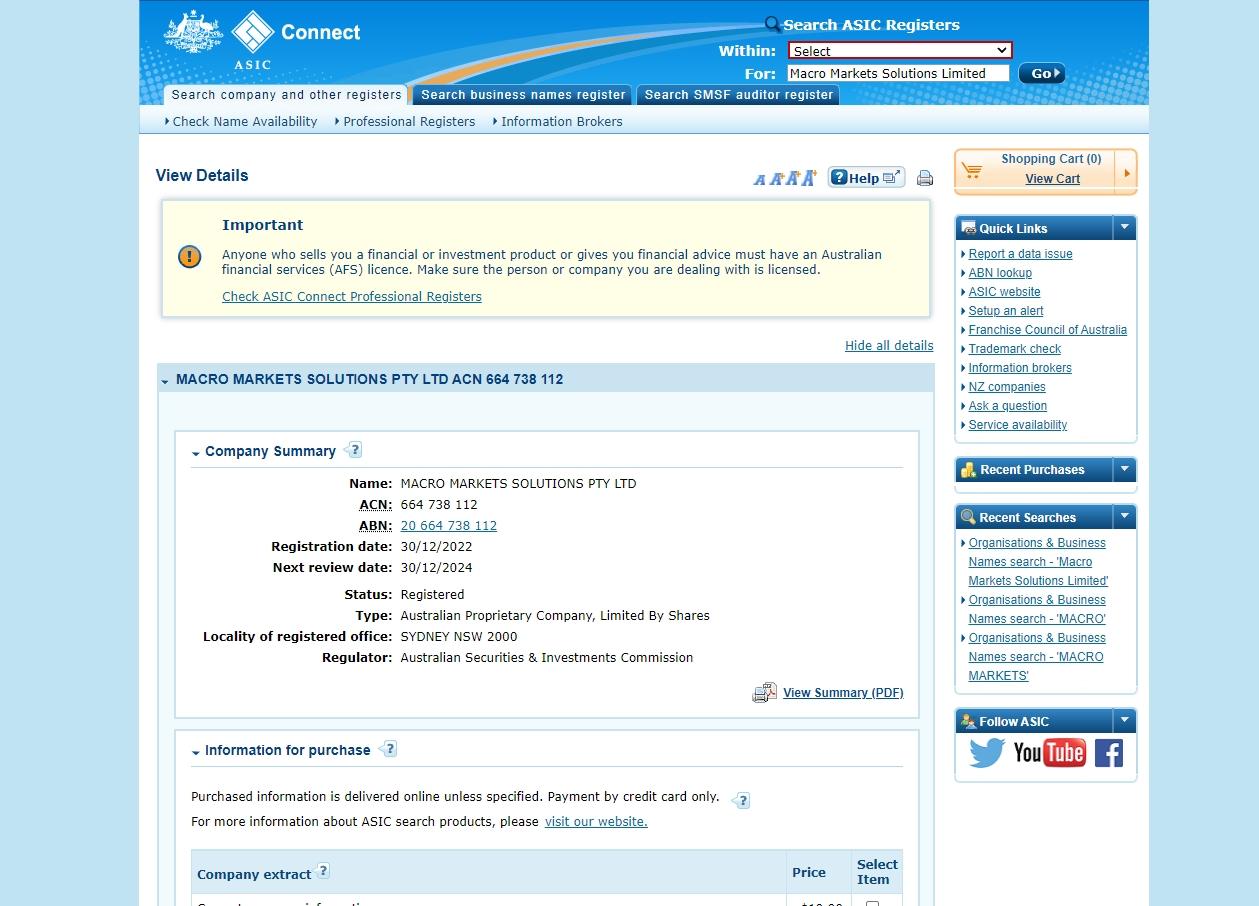Image resolution: width=1259 pixels, height=906 pixels.
Task: Open Information brokers quick link
Action: pos(1020,368)
